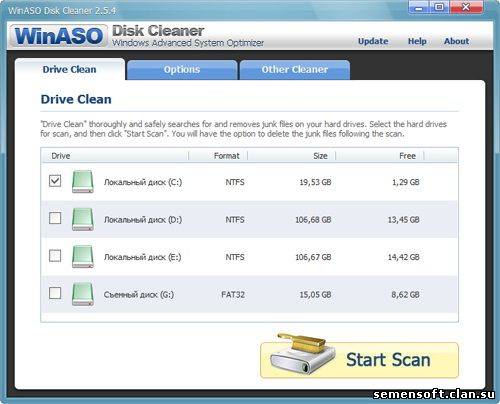
Task: Switch to the Options tab
Action: coord(182,70)
